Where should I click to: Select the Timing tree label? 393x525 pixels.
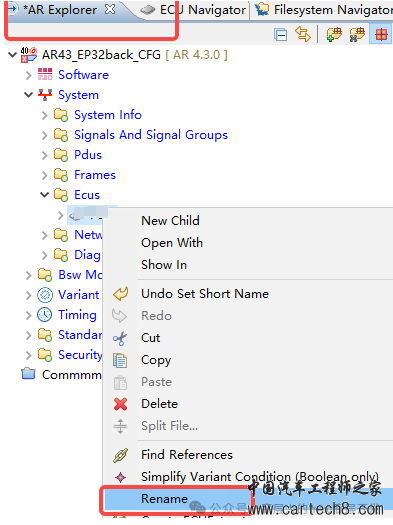point(77,315)
